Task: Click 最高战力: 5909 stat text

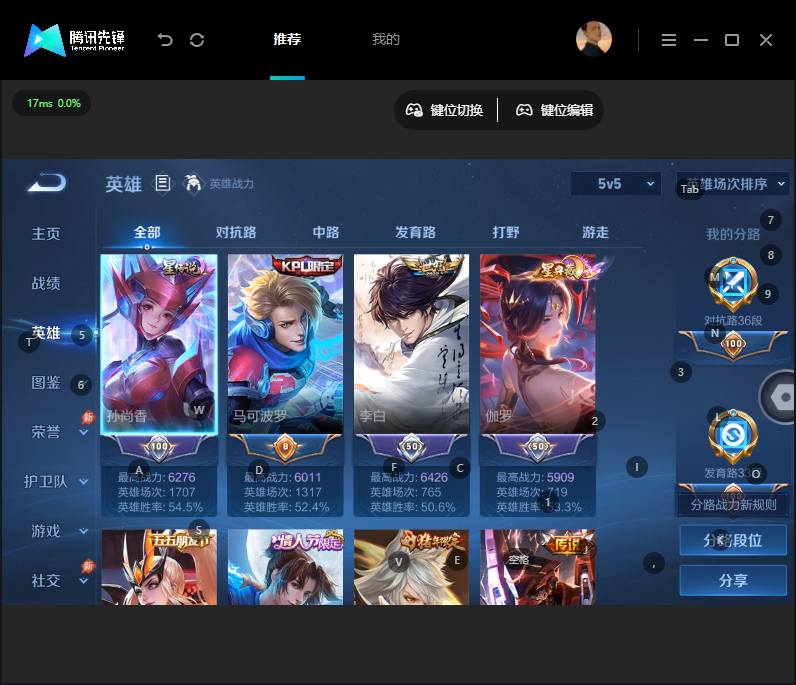Action: coord(535,477)
